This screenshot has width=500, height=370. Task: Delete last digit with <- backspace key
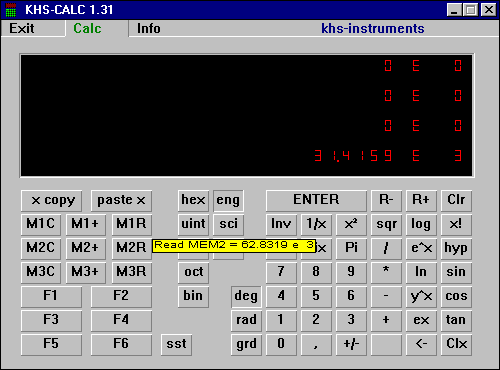point(421,344)
